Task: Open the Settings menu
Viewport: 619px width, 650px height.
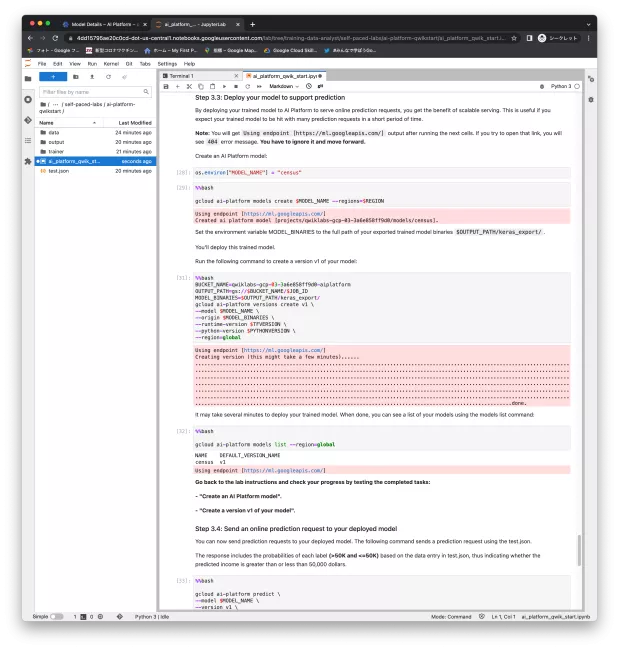Action: 167,64
